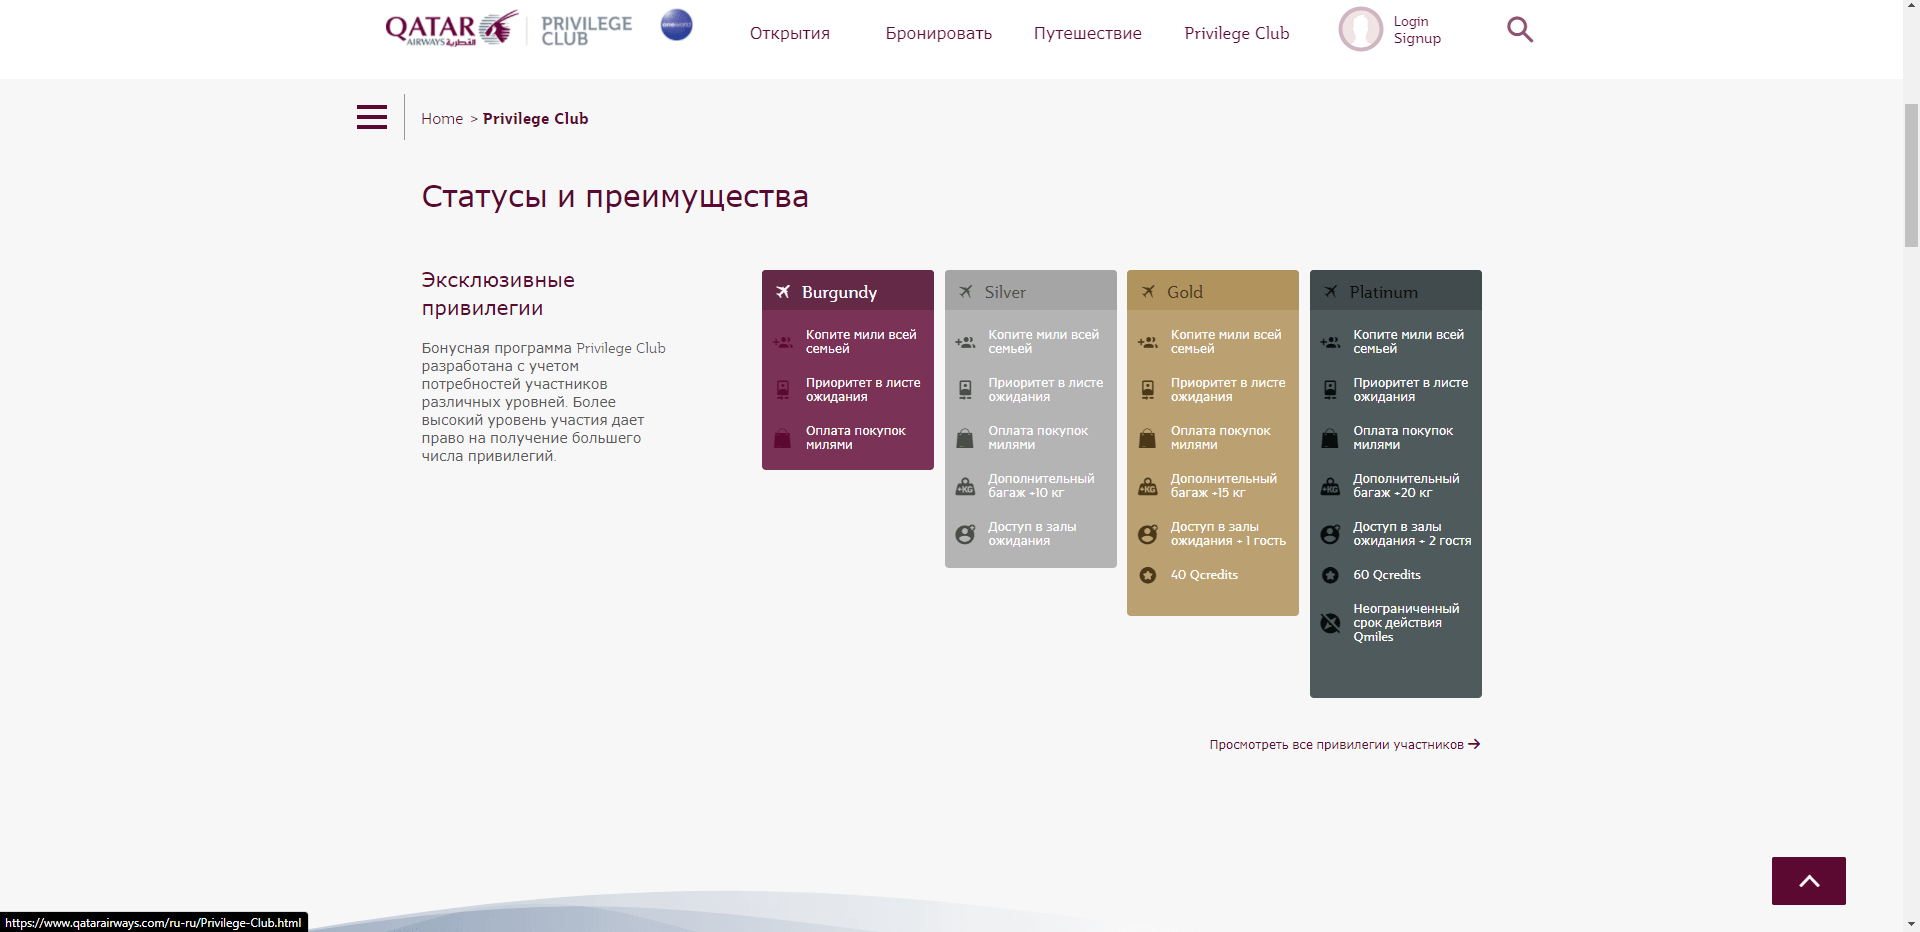Click unlimited Qmiles validity icon in Platinum
The image size is (1920, 932).
pyautogui.click(x=1330, y=623)
